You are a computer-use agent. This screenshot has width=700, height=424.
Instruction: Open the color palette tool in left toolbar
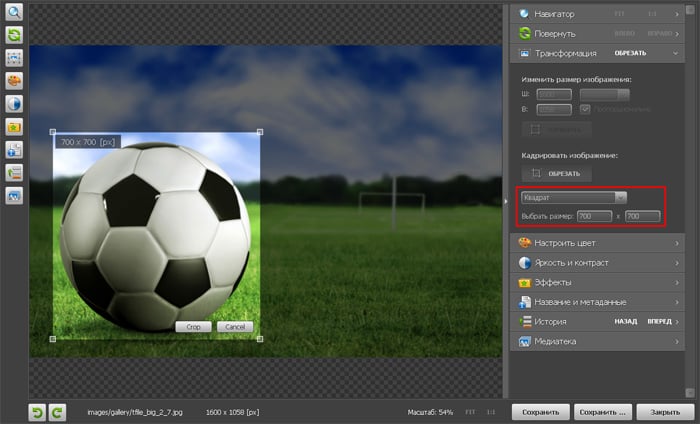click(15, 81)
